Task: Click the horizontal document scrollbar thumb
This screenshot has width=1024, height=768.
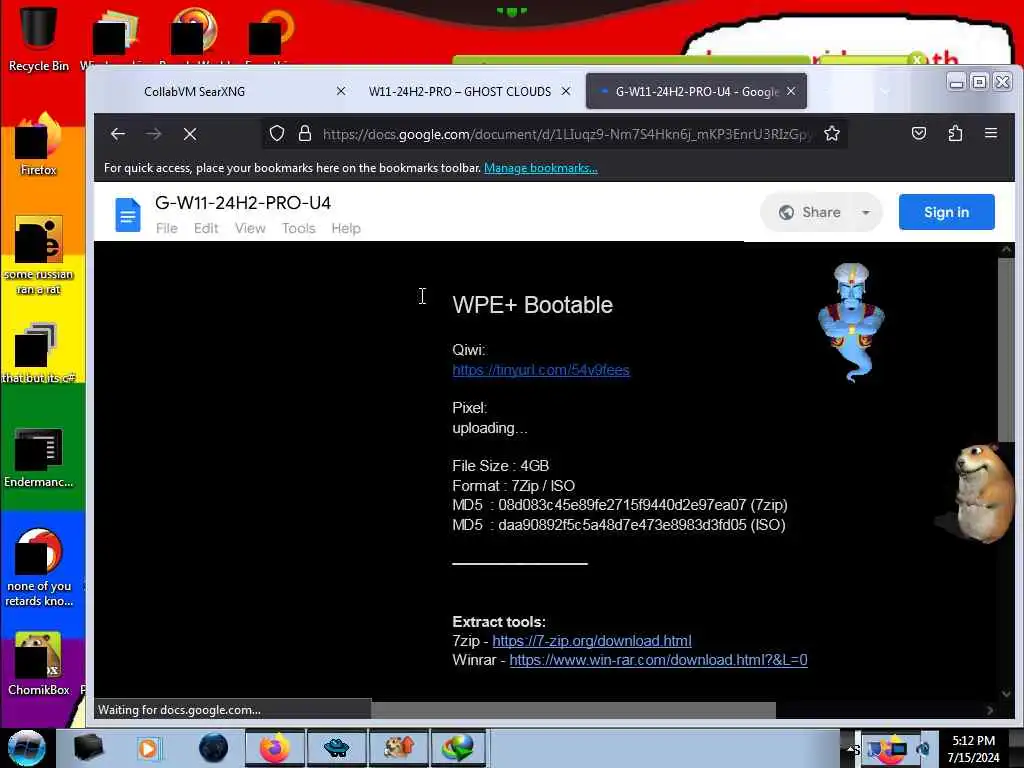Action: pos(573,710)
